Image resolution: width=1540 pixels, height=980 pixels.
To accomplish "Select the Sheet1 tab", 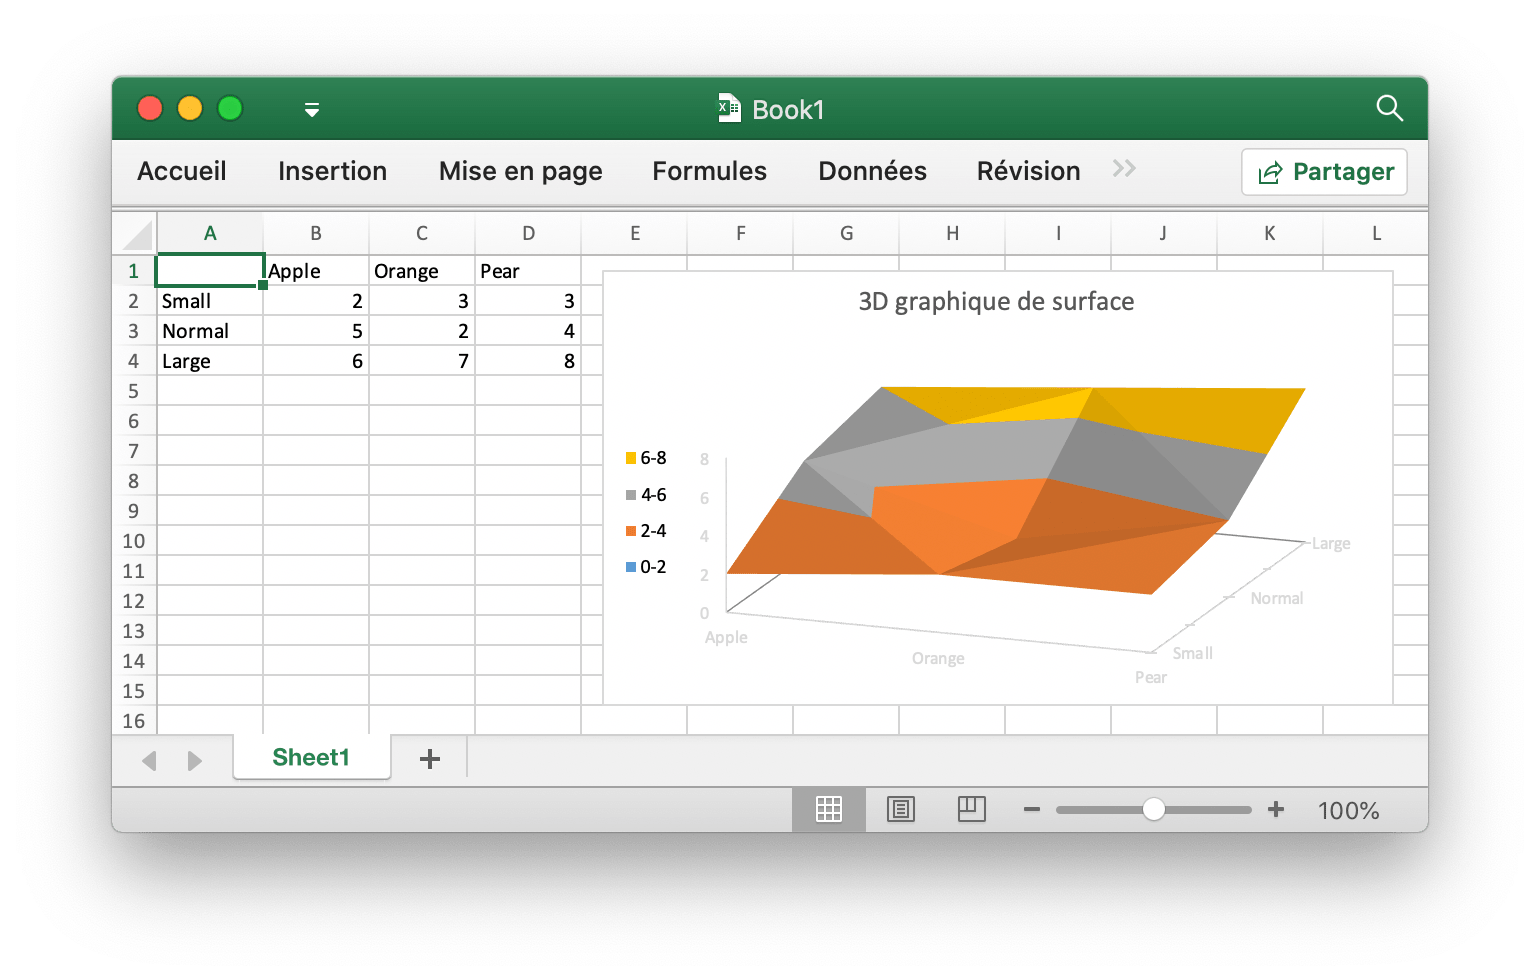I will pyautogui.click(x=311, y=758).
